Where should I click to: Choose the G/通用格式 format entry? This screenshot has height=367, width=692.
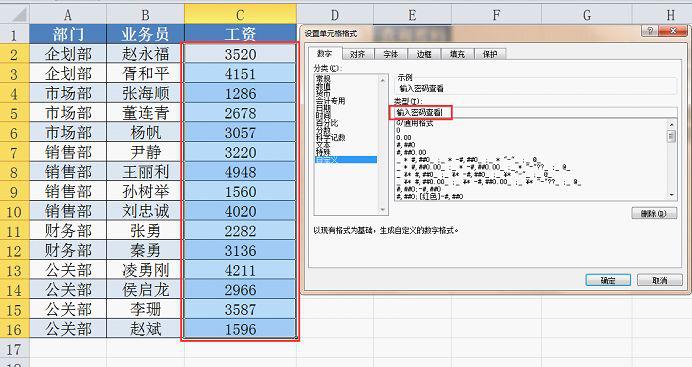point(415,123)
